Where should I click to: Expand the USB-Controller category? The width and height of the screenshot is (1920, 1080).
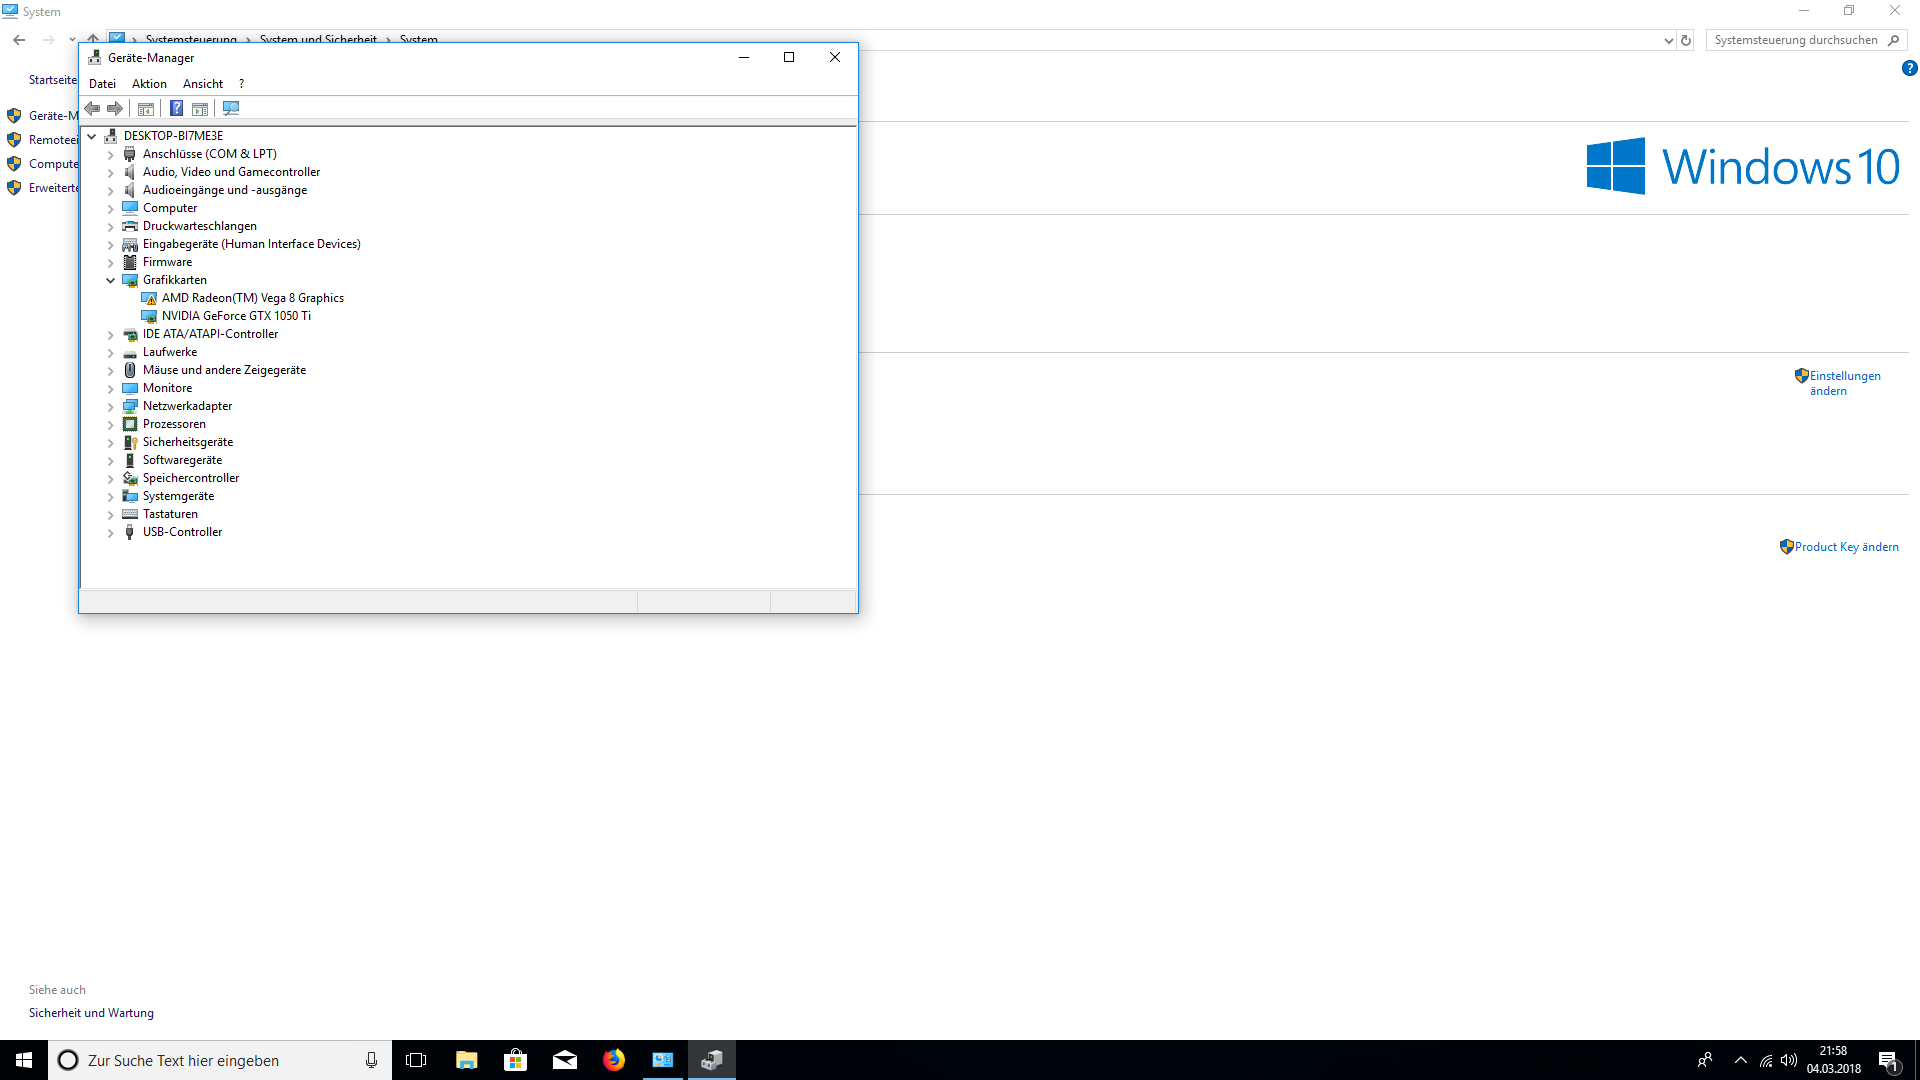point(111,532)
